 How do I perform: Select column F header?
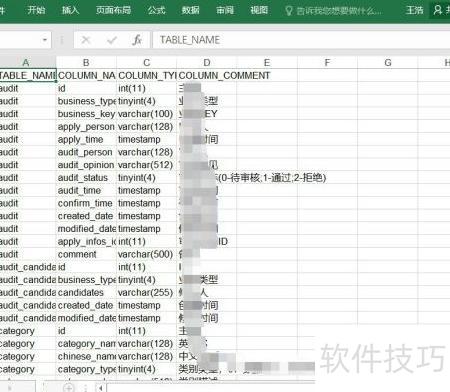coord(327,62)
